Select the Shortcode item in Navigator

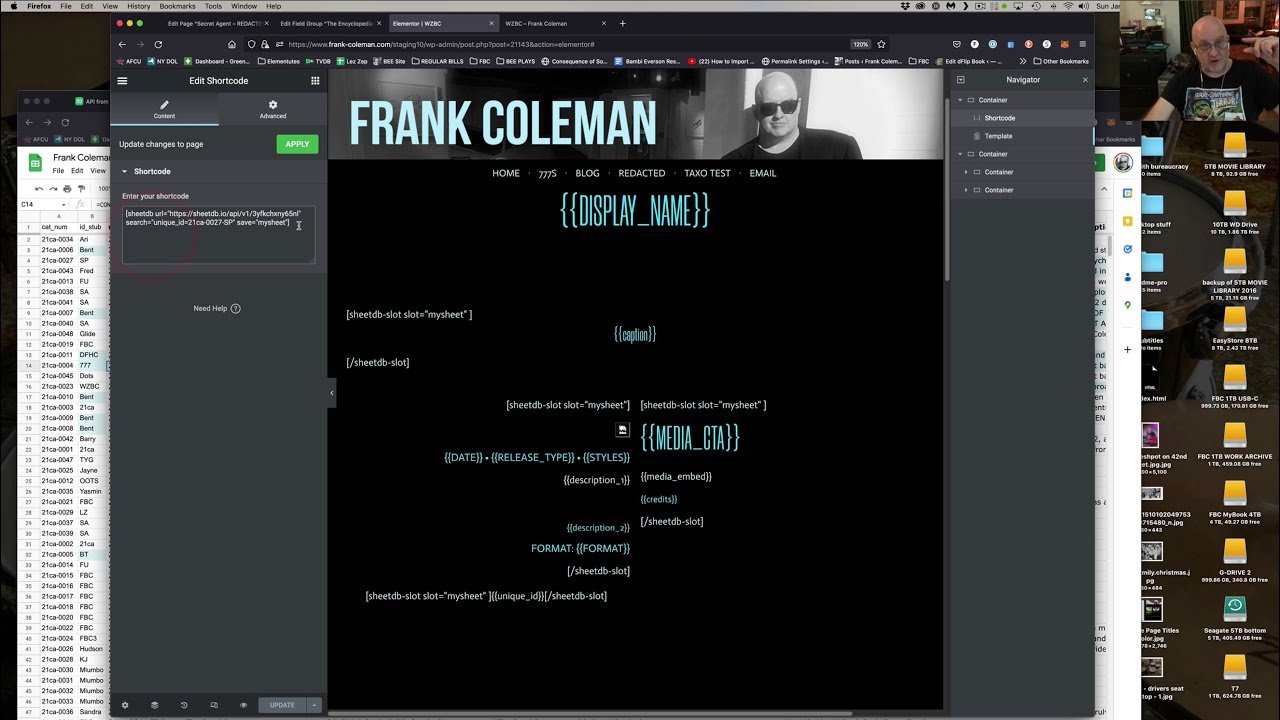1000,118
